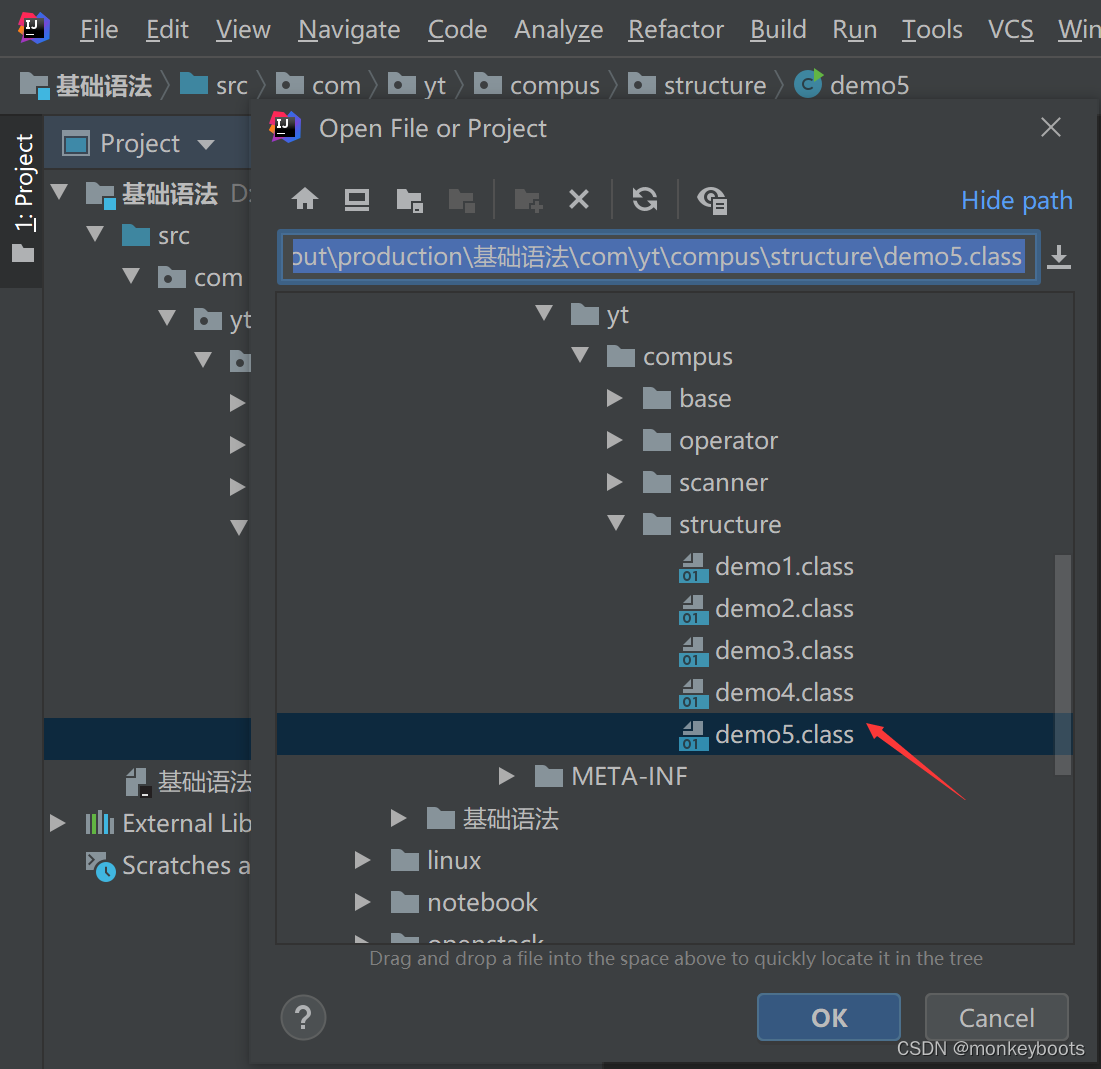Open the Run menu
1101x1069 pixels.
coord(855,29)
